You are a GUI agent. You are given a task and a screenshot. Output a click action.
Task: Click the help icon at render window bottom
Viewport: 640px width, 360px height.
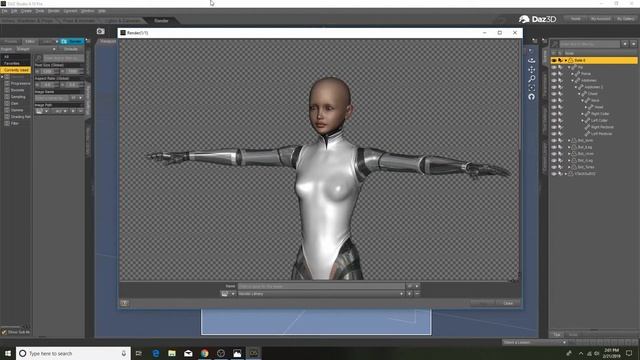(x=124, y=303)
